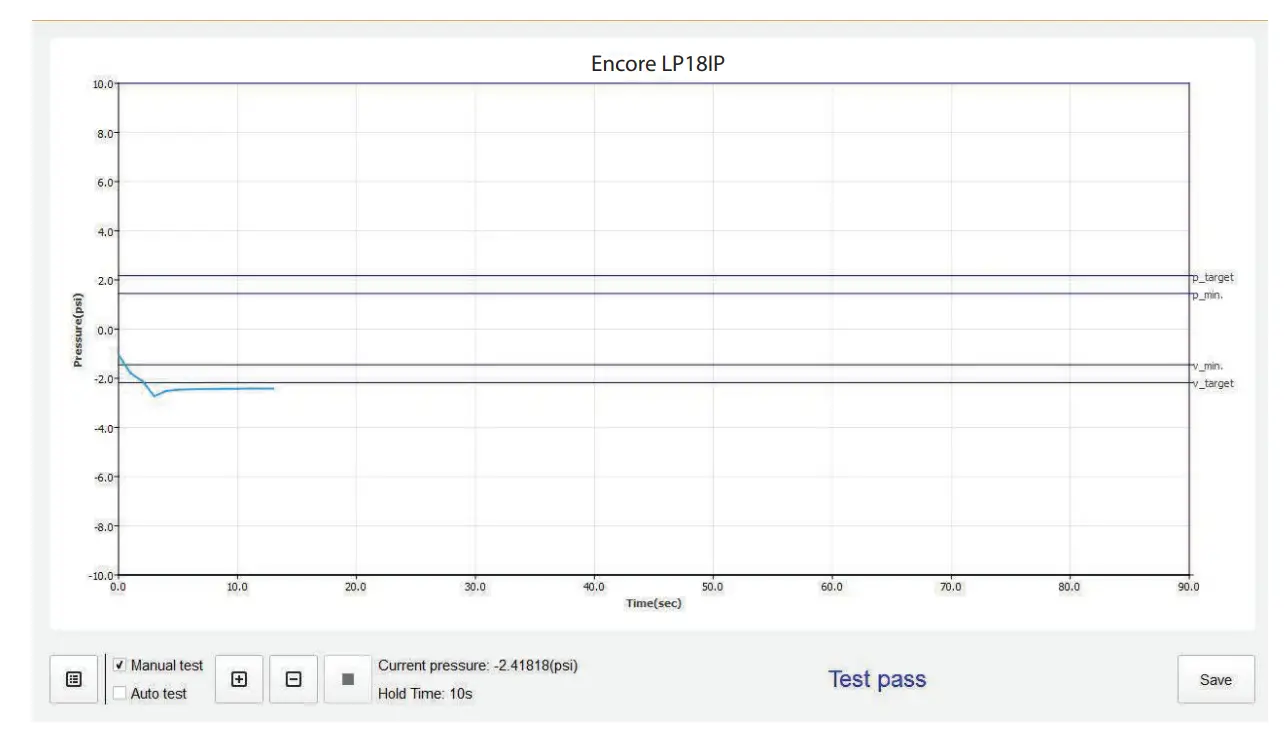This screenshot has height=740, width=1284.
Task: Click the 'Time(sec)' axis label
Action: click(654, 603)
